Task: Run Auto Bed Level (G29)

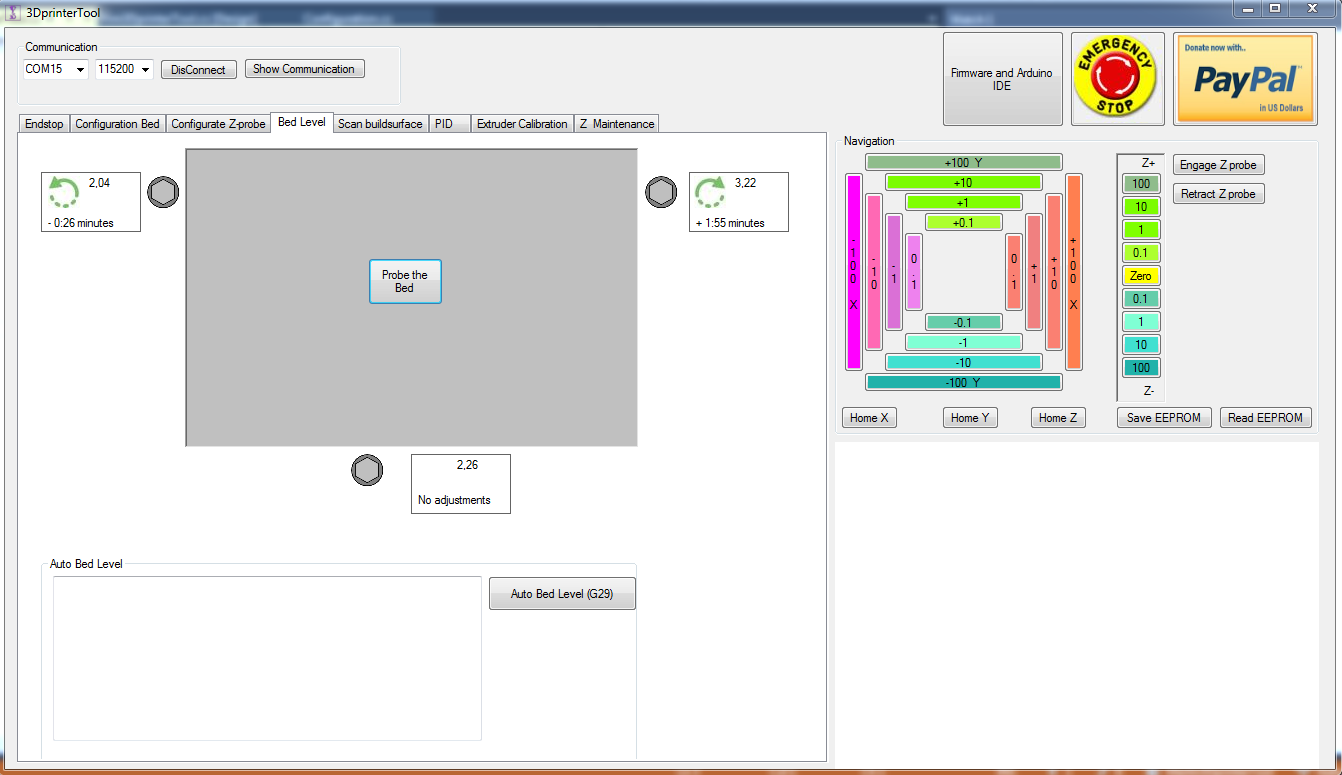Action: coord(562,593)
